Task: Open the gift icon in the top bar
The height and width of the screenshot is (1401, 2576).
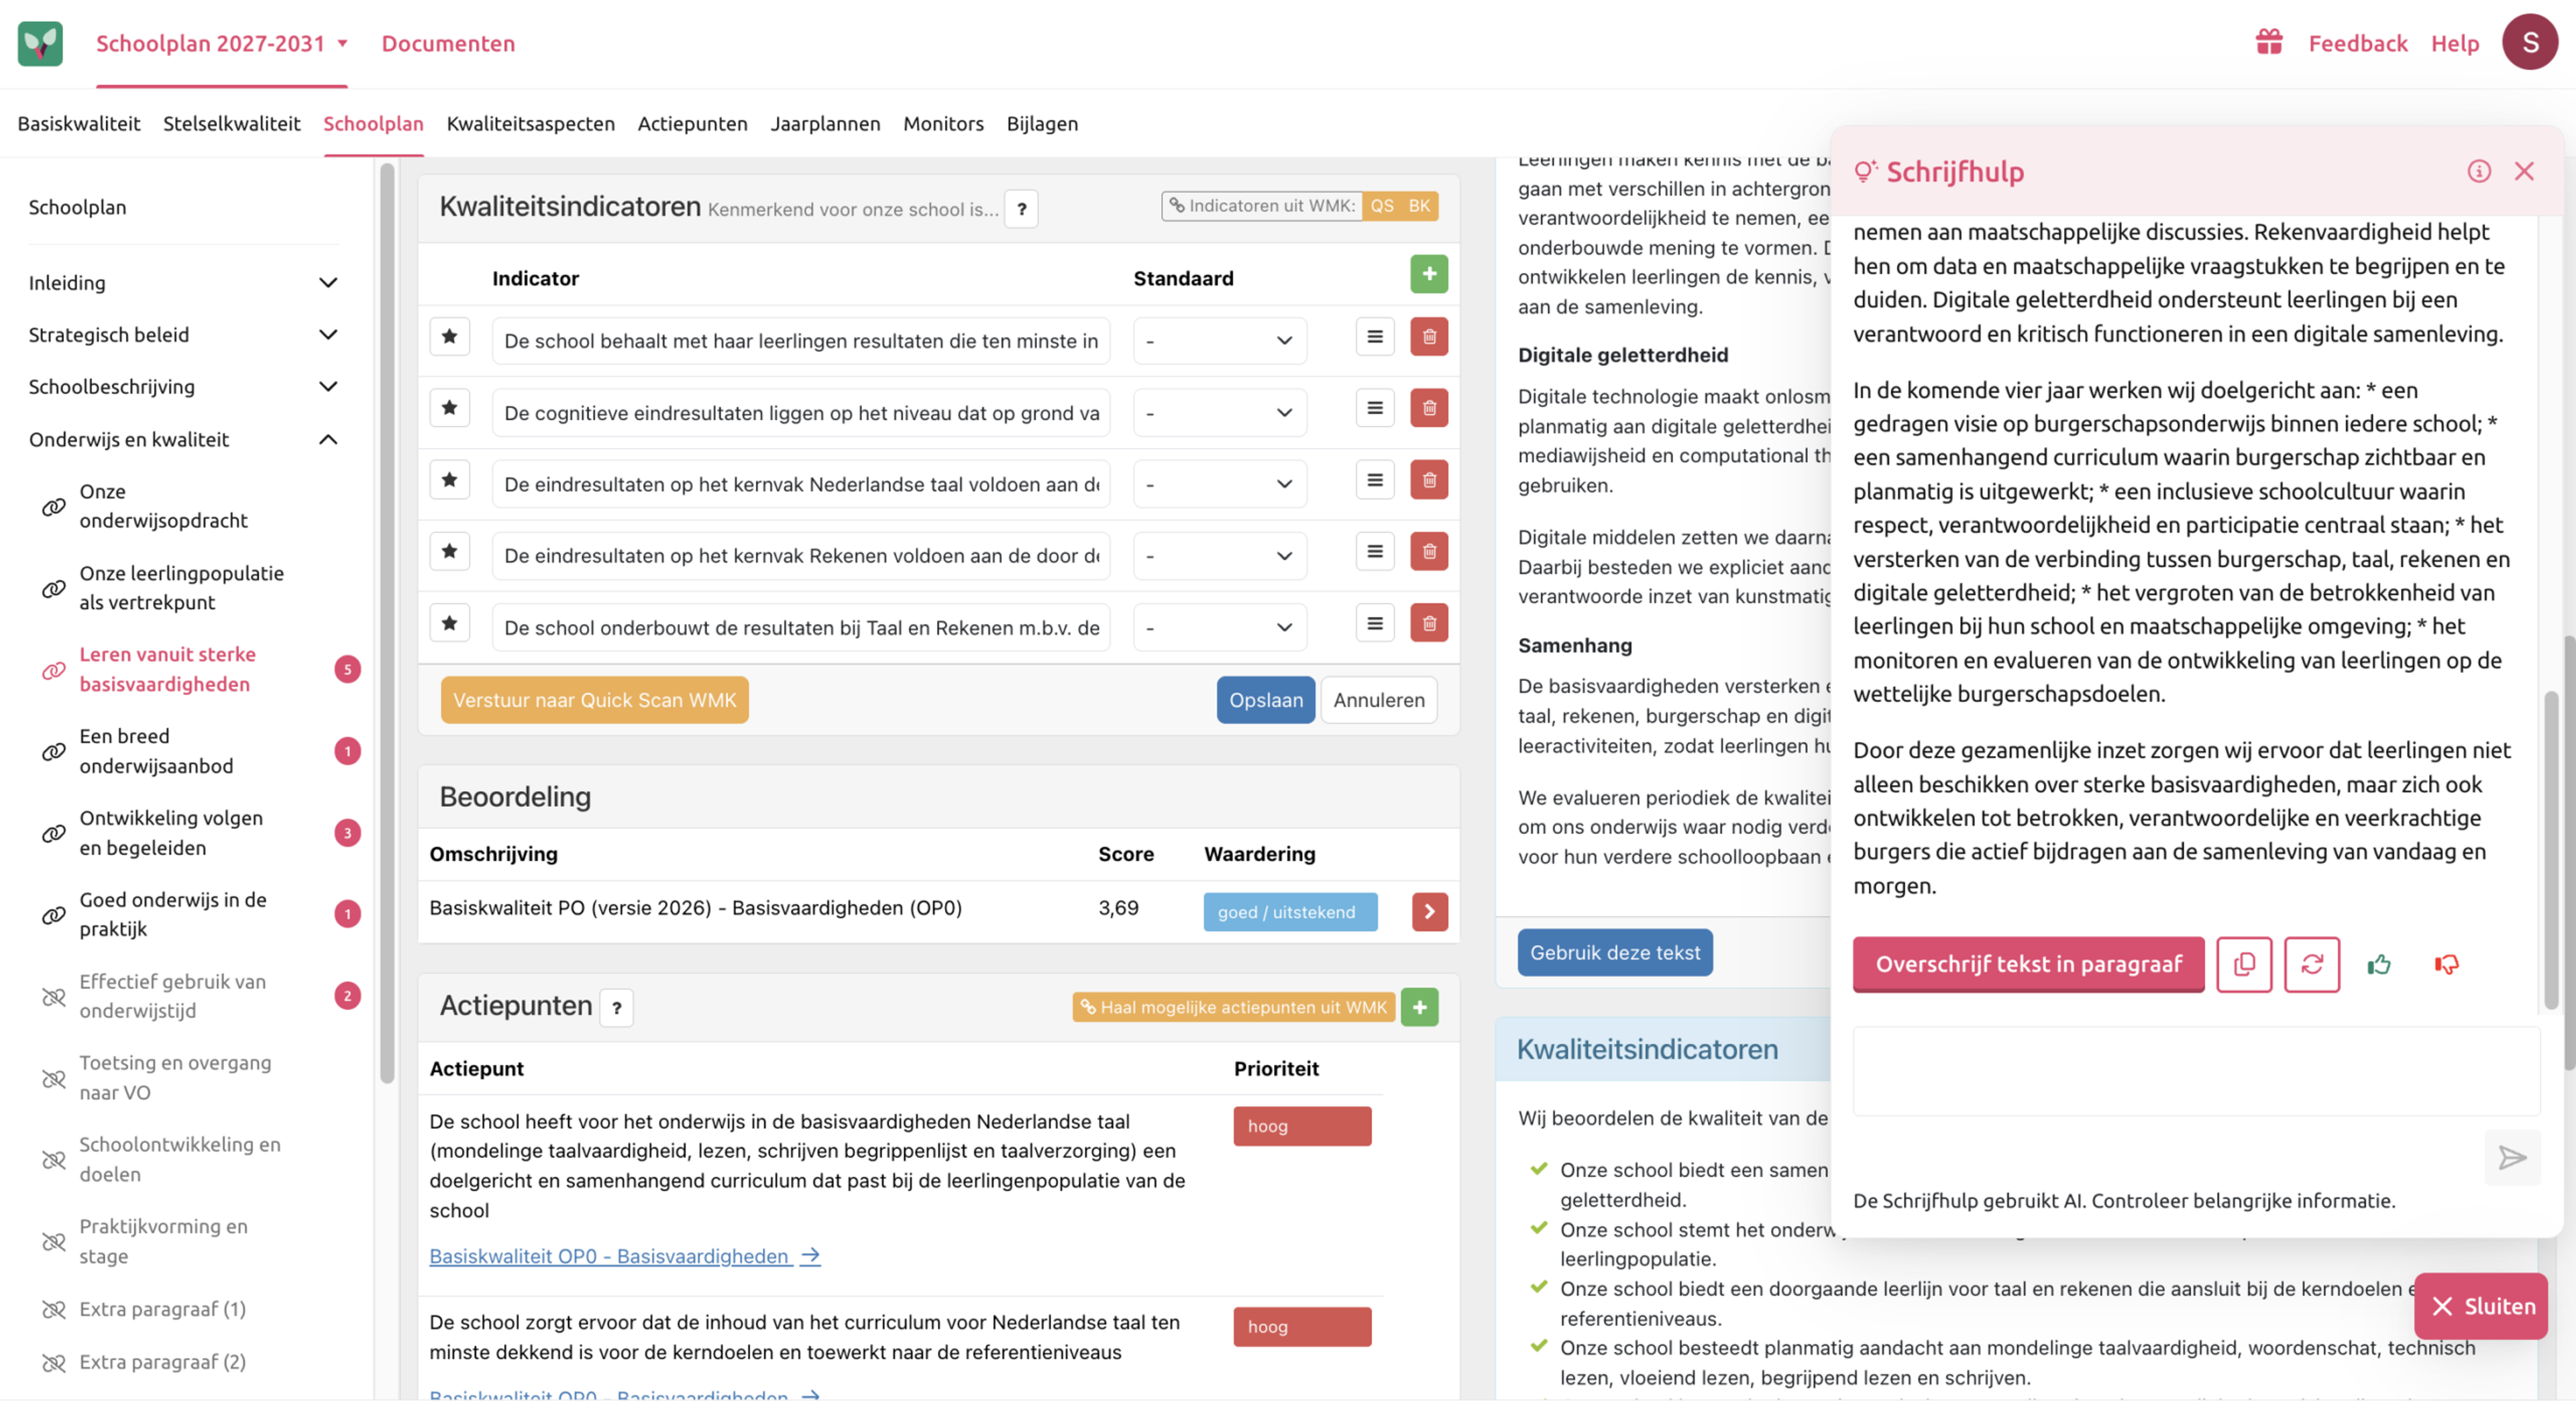Action: pyautogui.click(x=2269, y=42)
